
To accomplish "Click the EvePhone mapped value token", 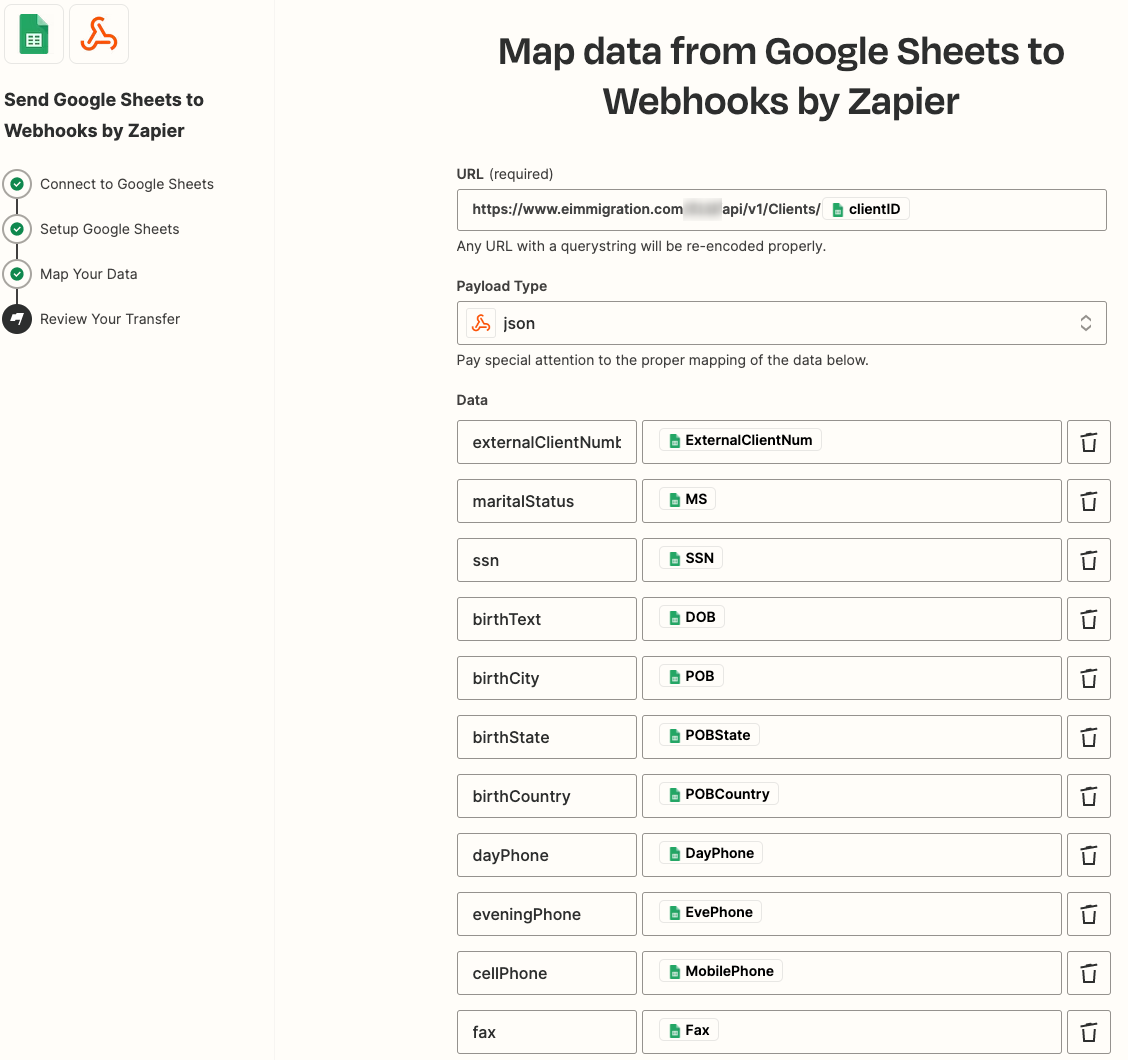I will point(711,912).
